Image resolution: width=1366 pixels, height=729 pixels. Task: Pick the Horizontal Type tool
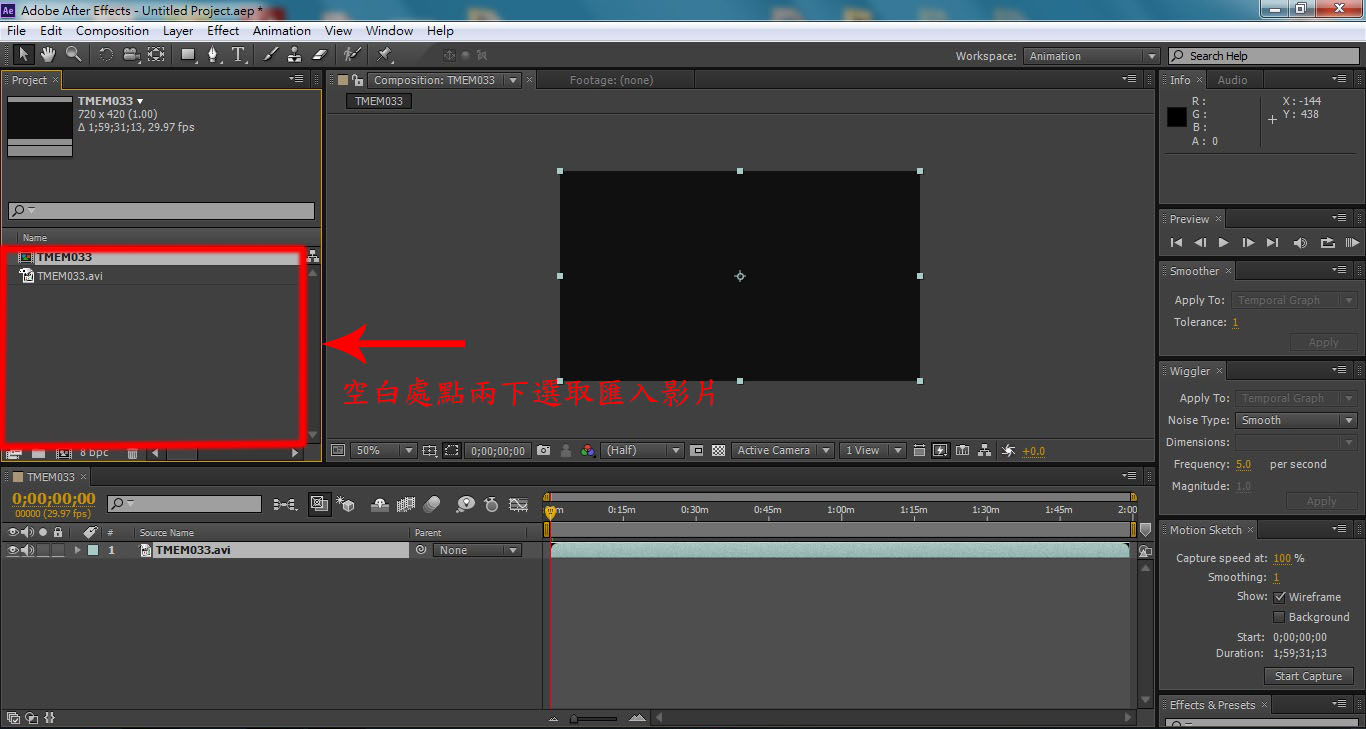(238, 55)
